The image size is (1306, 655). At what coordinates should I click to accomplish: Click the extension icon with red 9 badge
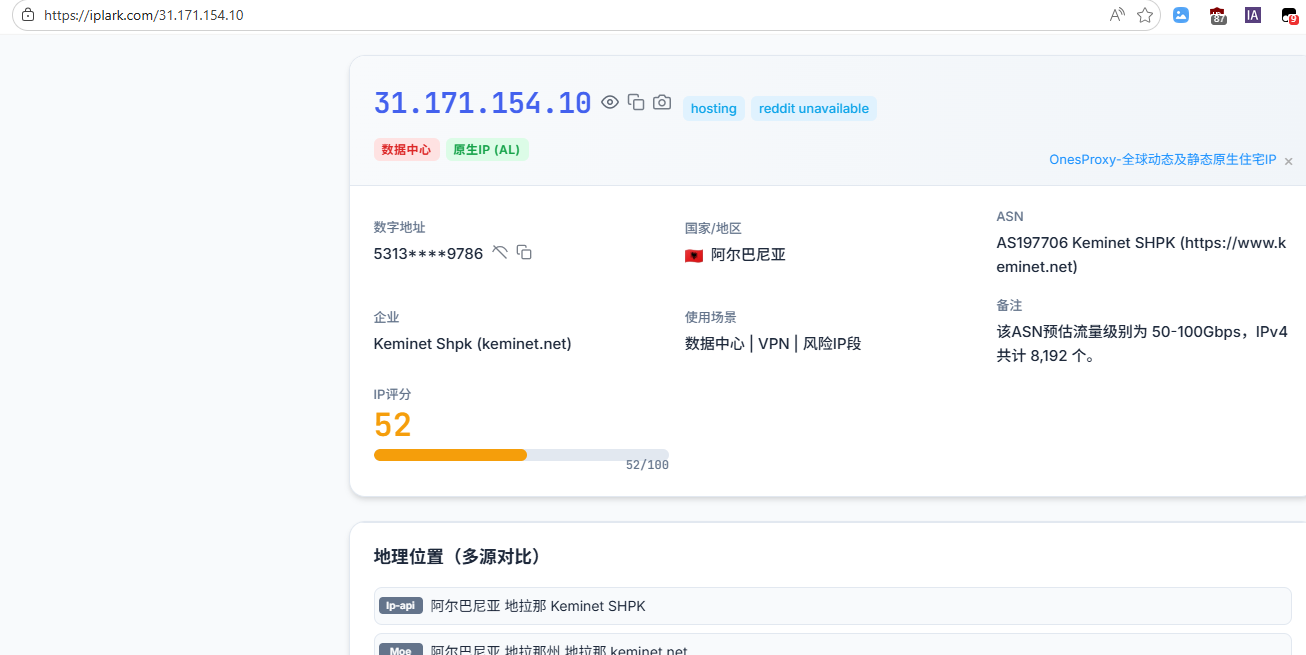[1289, 15]
